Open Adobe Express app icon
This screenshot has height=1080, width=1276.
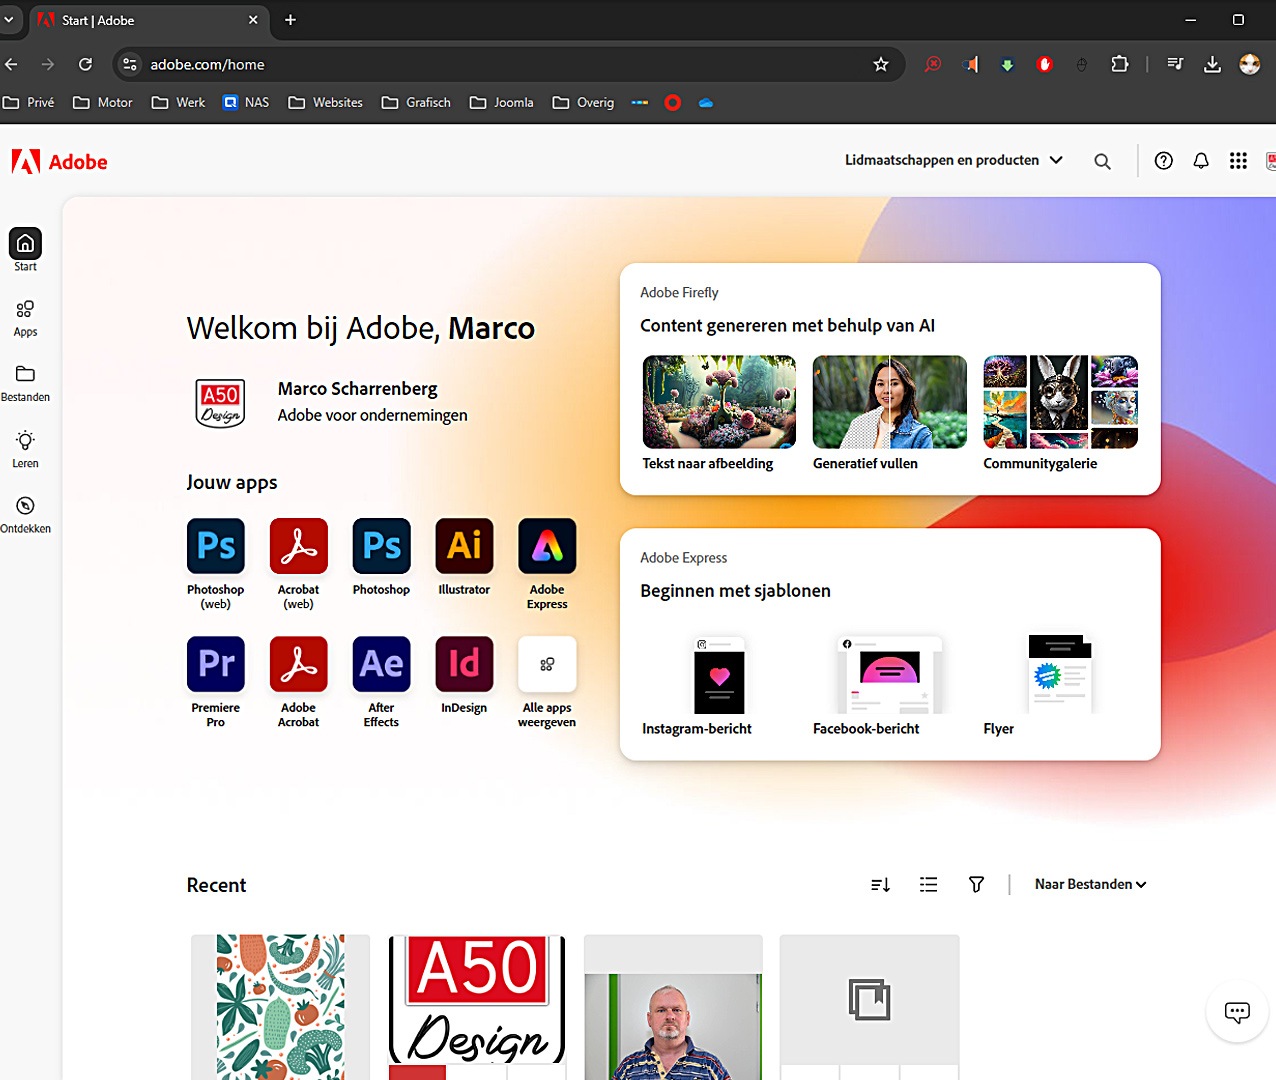547,546
